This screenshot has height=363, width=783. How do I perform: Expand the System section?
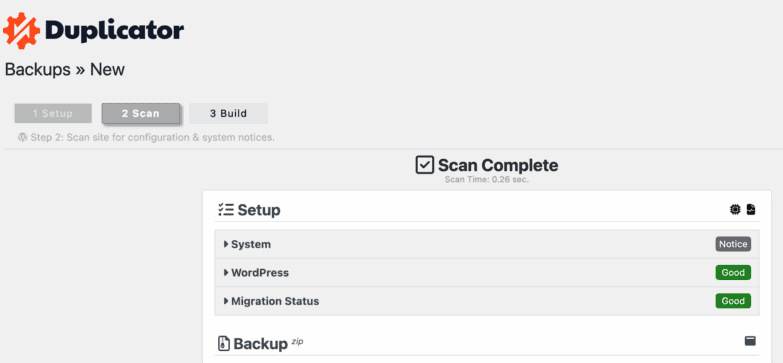(487, 244)
